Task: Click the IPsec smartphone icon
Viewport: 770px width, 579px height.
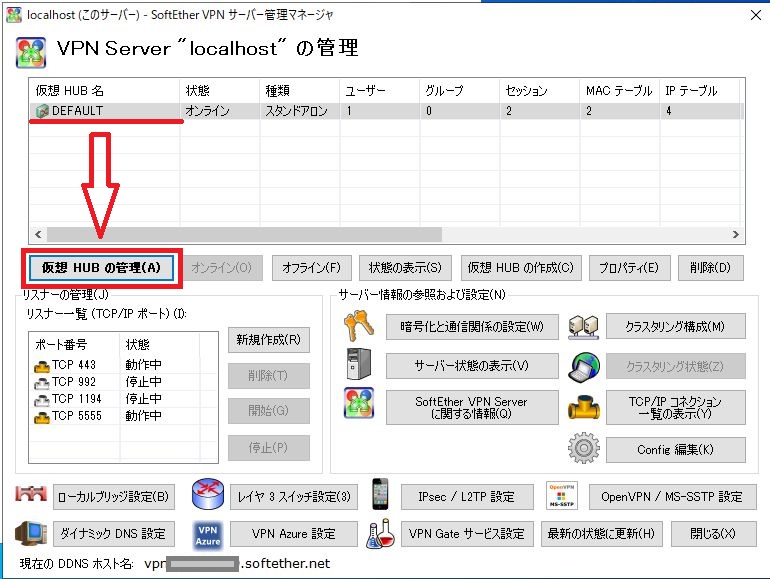Action: (380, 494)
